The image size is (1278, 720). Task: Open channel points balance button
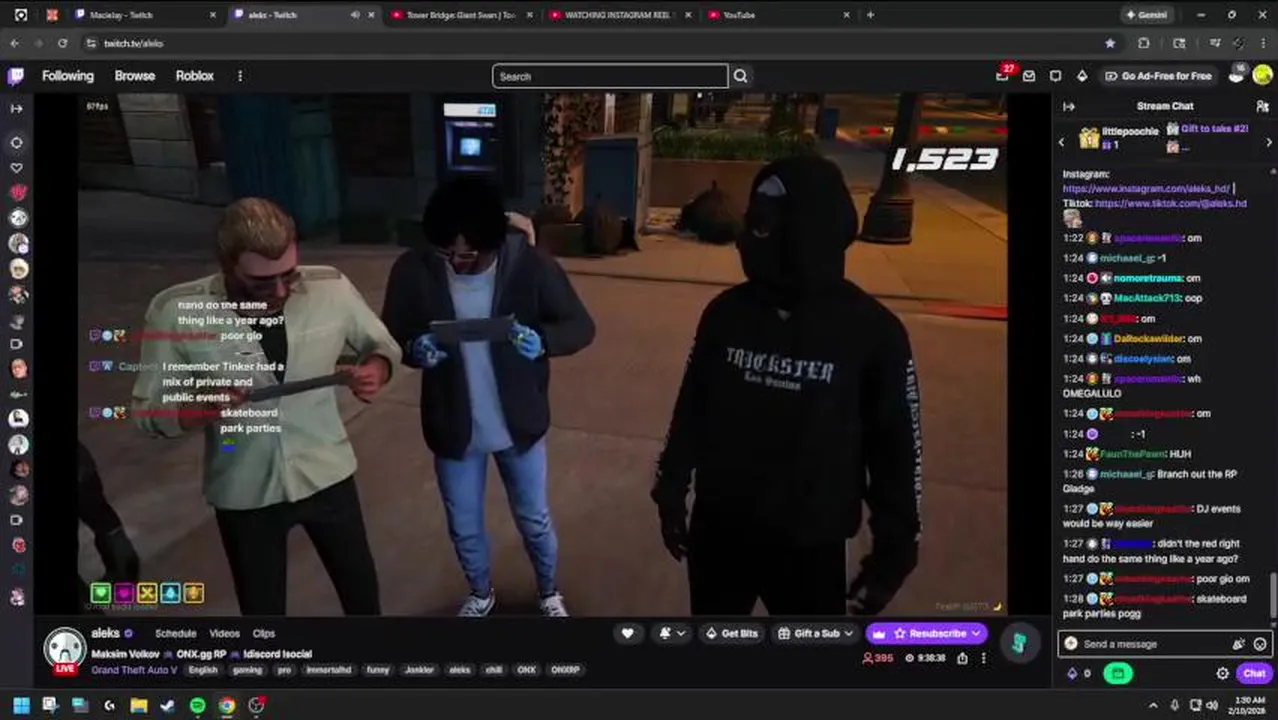(1079, 674)
